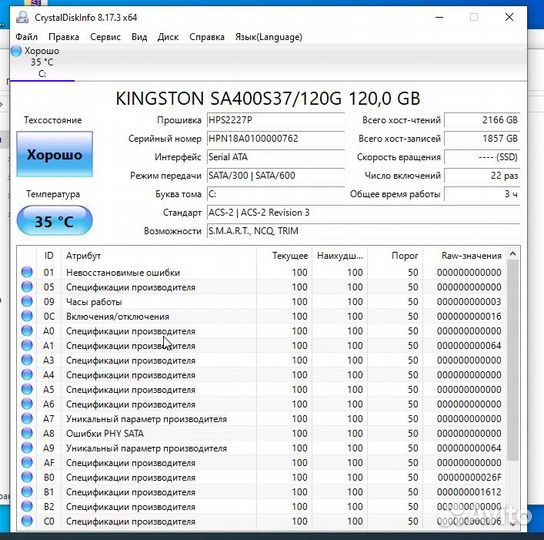Screen dimensions: 544x540
Task: Click the transfer mode field SATA/300 | SATA/600
Action: coord(276,175)
